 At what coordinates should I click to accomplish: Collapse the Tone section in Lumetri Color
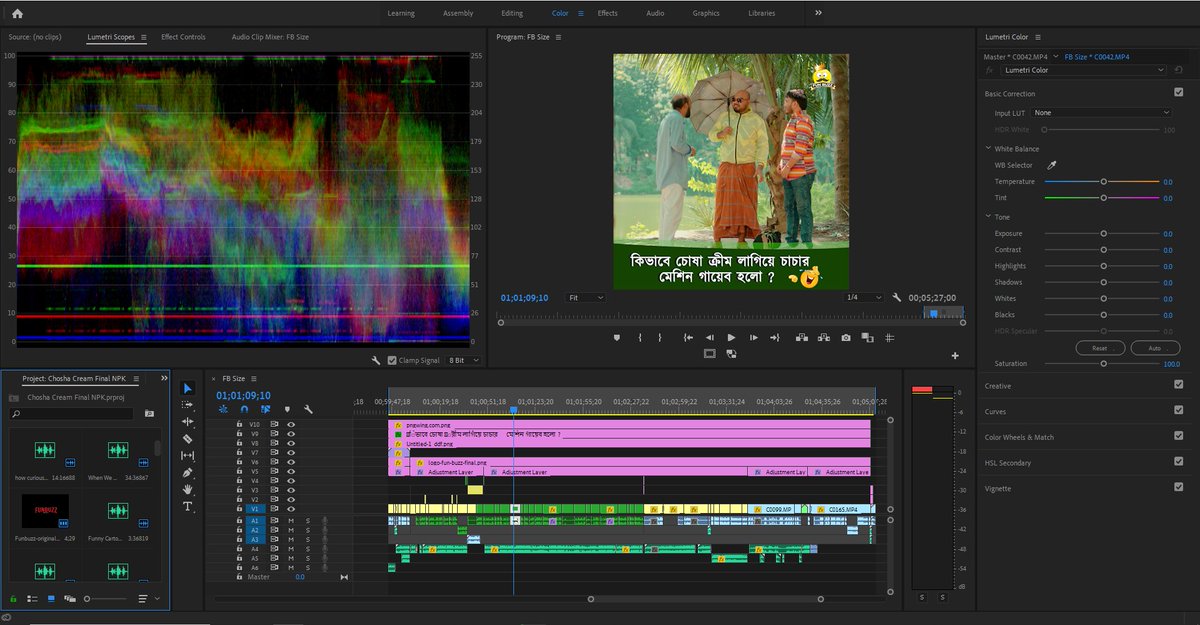tap(989, 216)
